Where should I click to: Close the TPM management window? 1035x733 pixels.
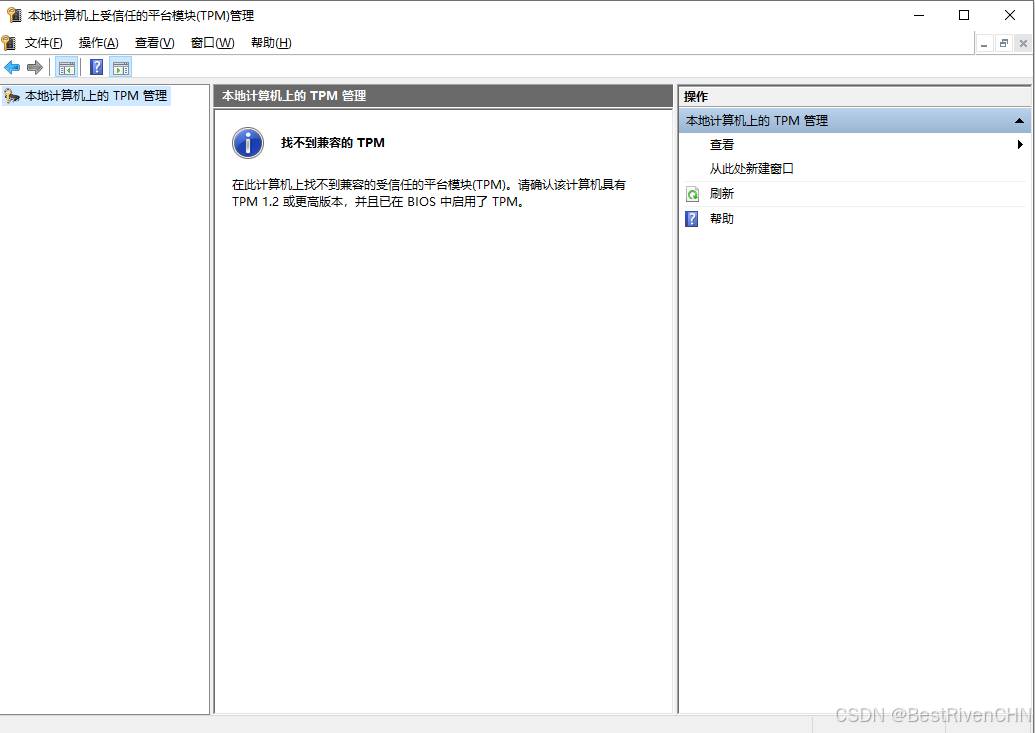click(x=1010, y=15)
